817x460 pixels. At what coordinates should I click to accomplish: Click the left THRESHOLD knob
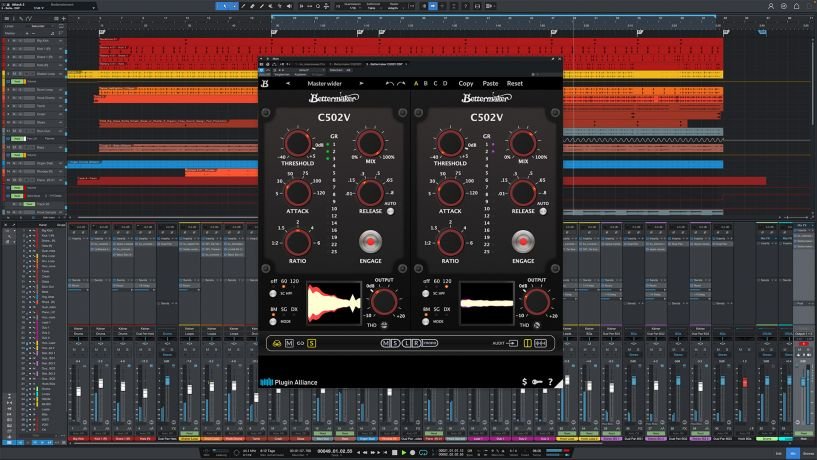click(x=296, y=144)
